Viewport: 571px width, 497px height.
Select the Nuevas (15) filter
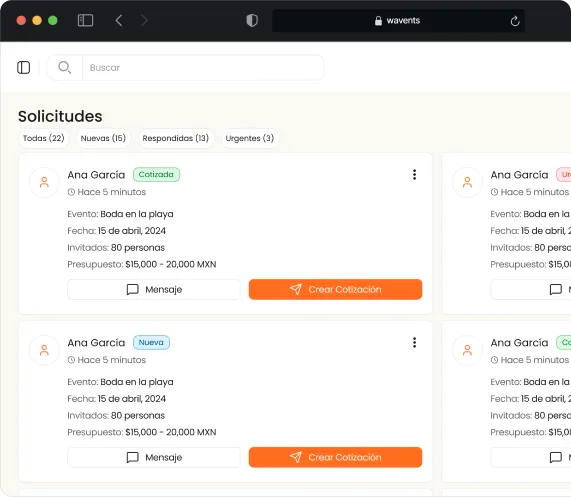coord(103,138)
